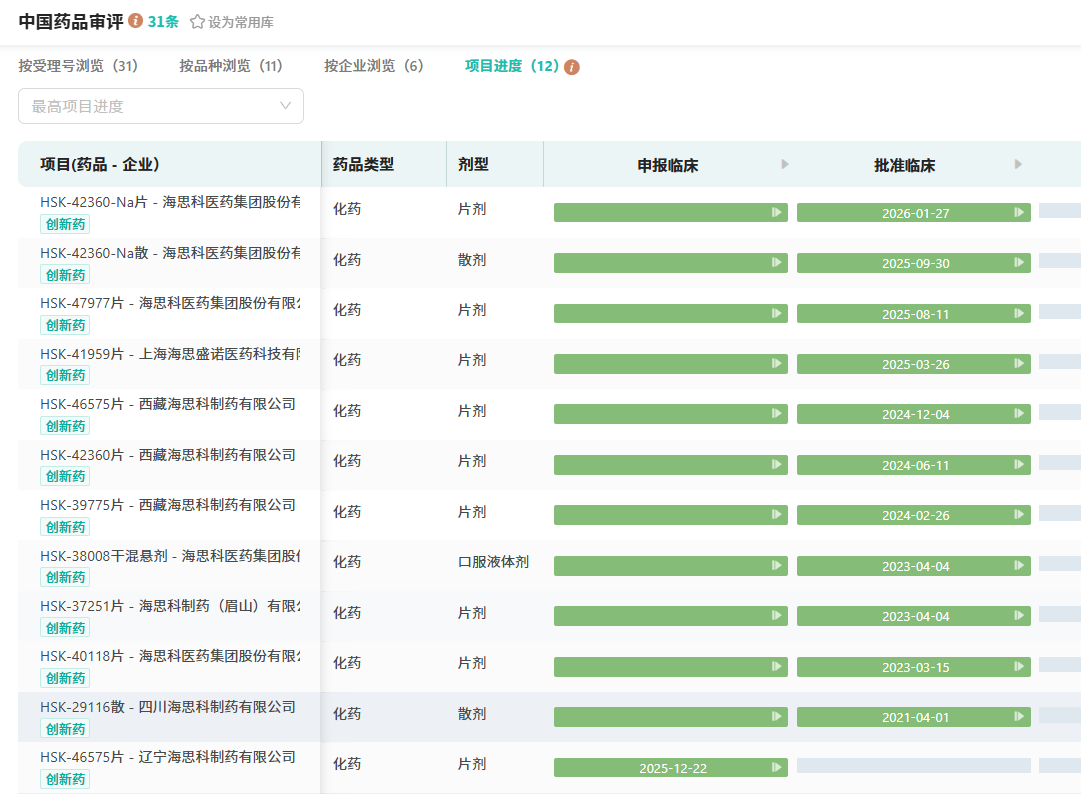Click arrow icon in 申报临床 column header
The image size is (1081, 806).
(x=785, y=164)
